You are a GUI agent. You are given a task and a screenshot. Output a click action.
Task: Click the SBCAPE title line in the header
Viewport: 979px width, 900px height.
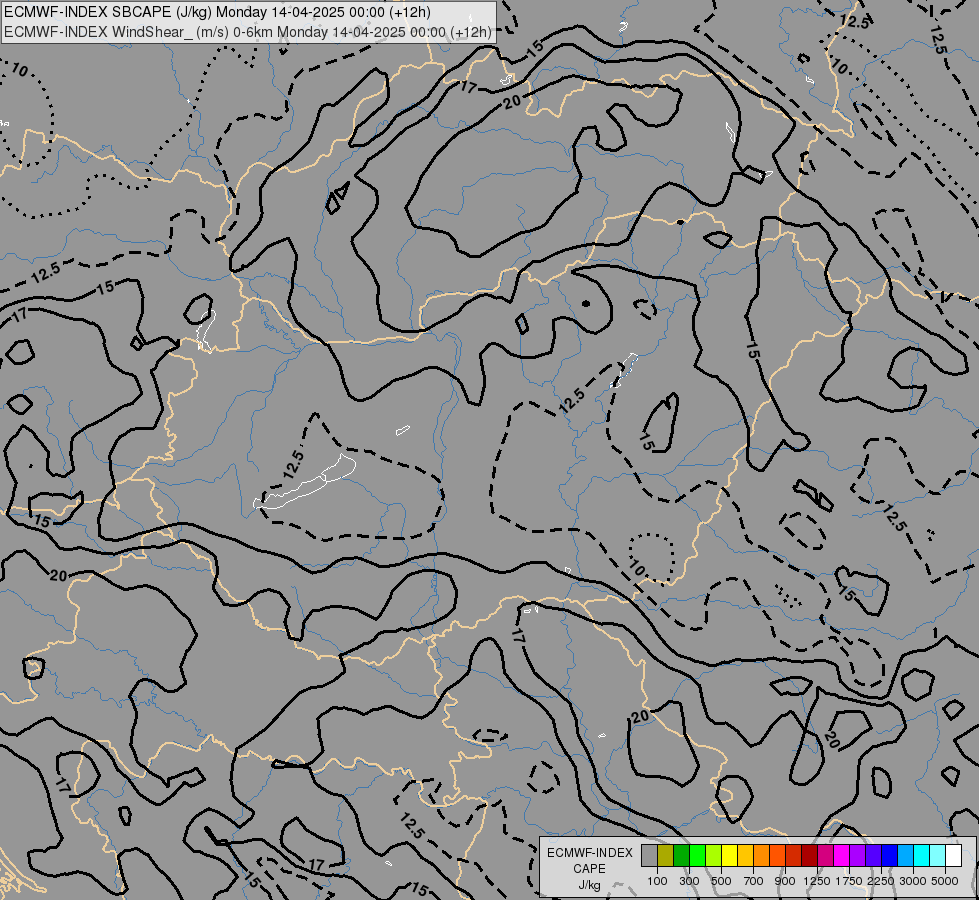tap(217, 12)
